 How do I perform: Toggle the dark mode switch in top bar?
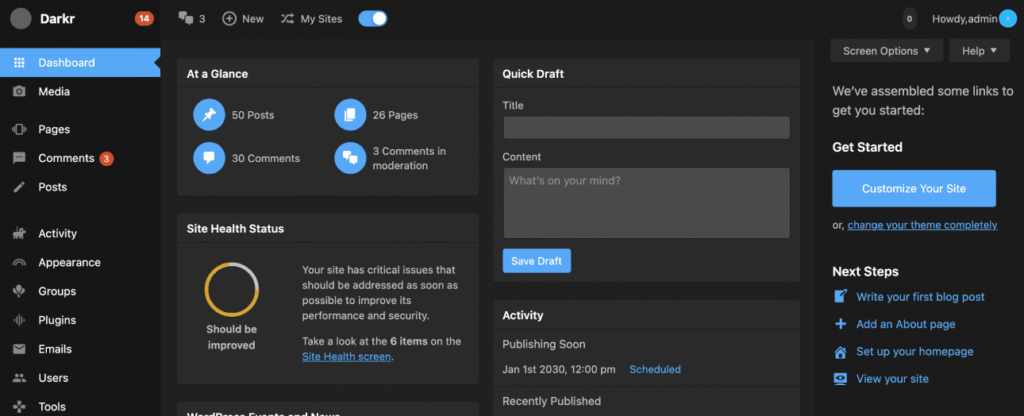[x=373, y=18]
